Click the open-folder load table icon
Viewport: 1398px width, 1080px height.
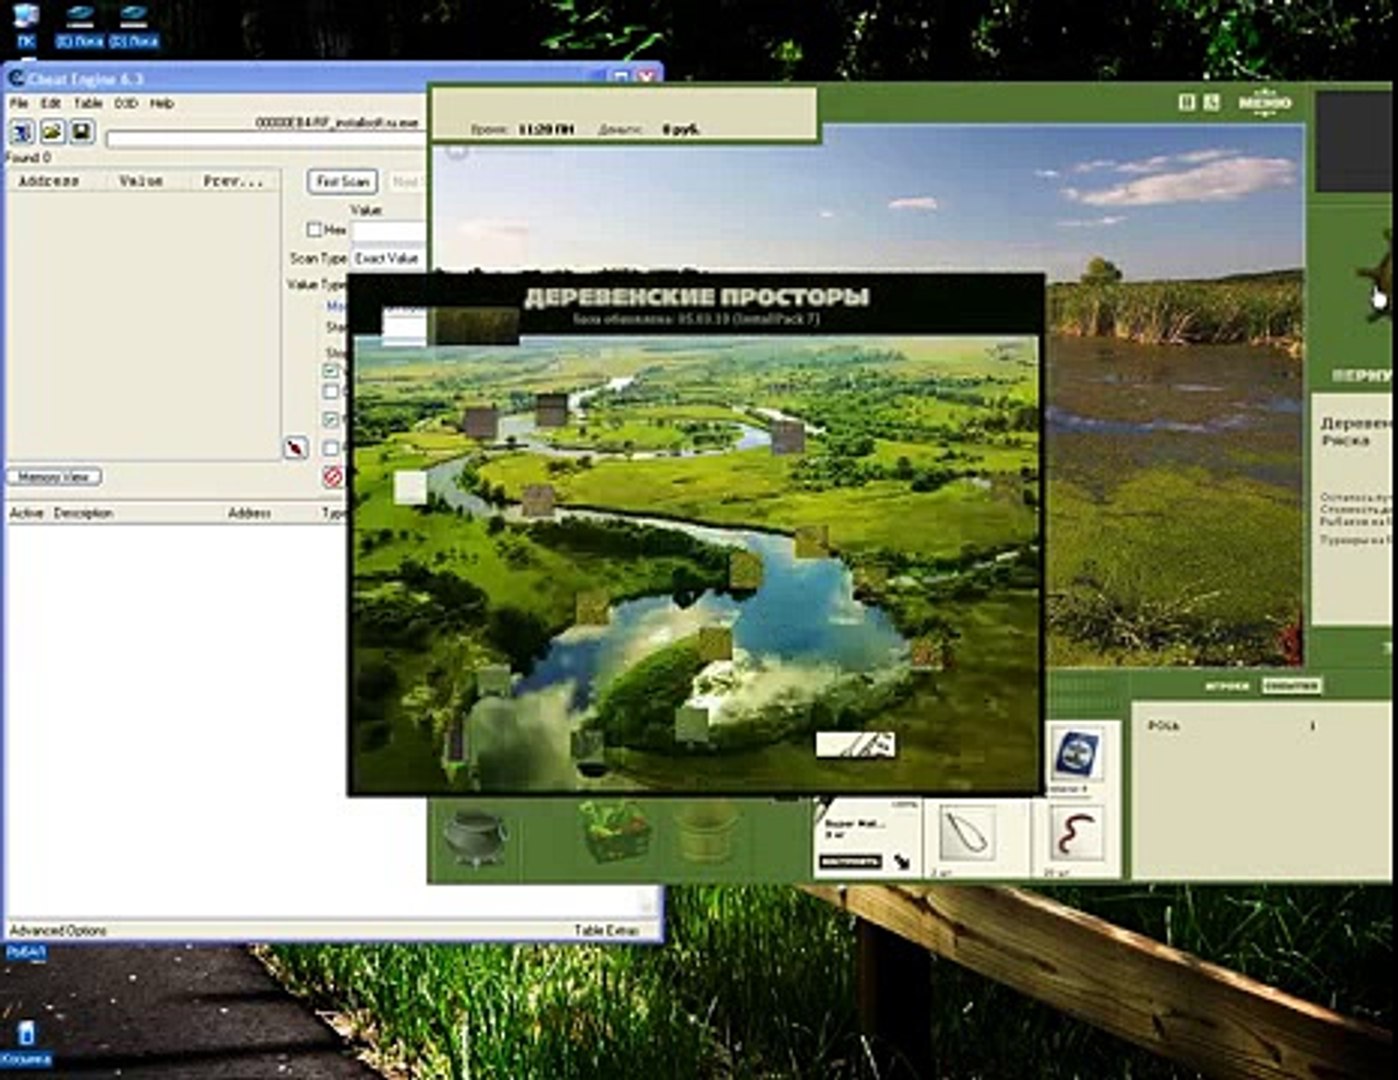[x=52, y=132]
